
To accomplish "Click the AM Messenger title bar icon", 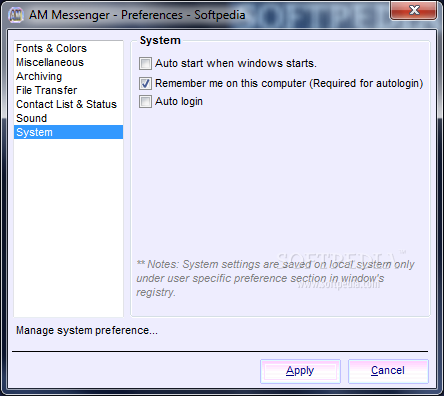I will 16,15.
